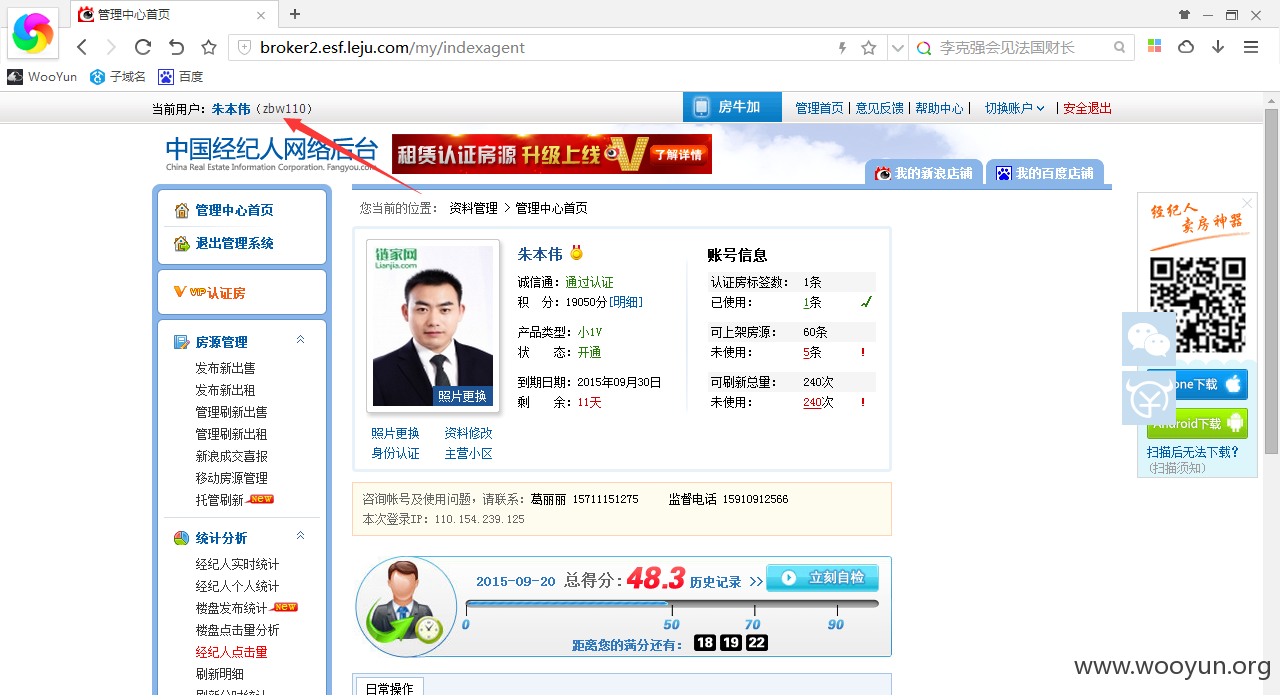Open the colorful apps grid icon
Image resolution: width=1280 pixels, height=695 pixels.
(x=1154, y=47)
